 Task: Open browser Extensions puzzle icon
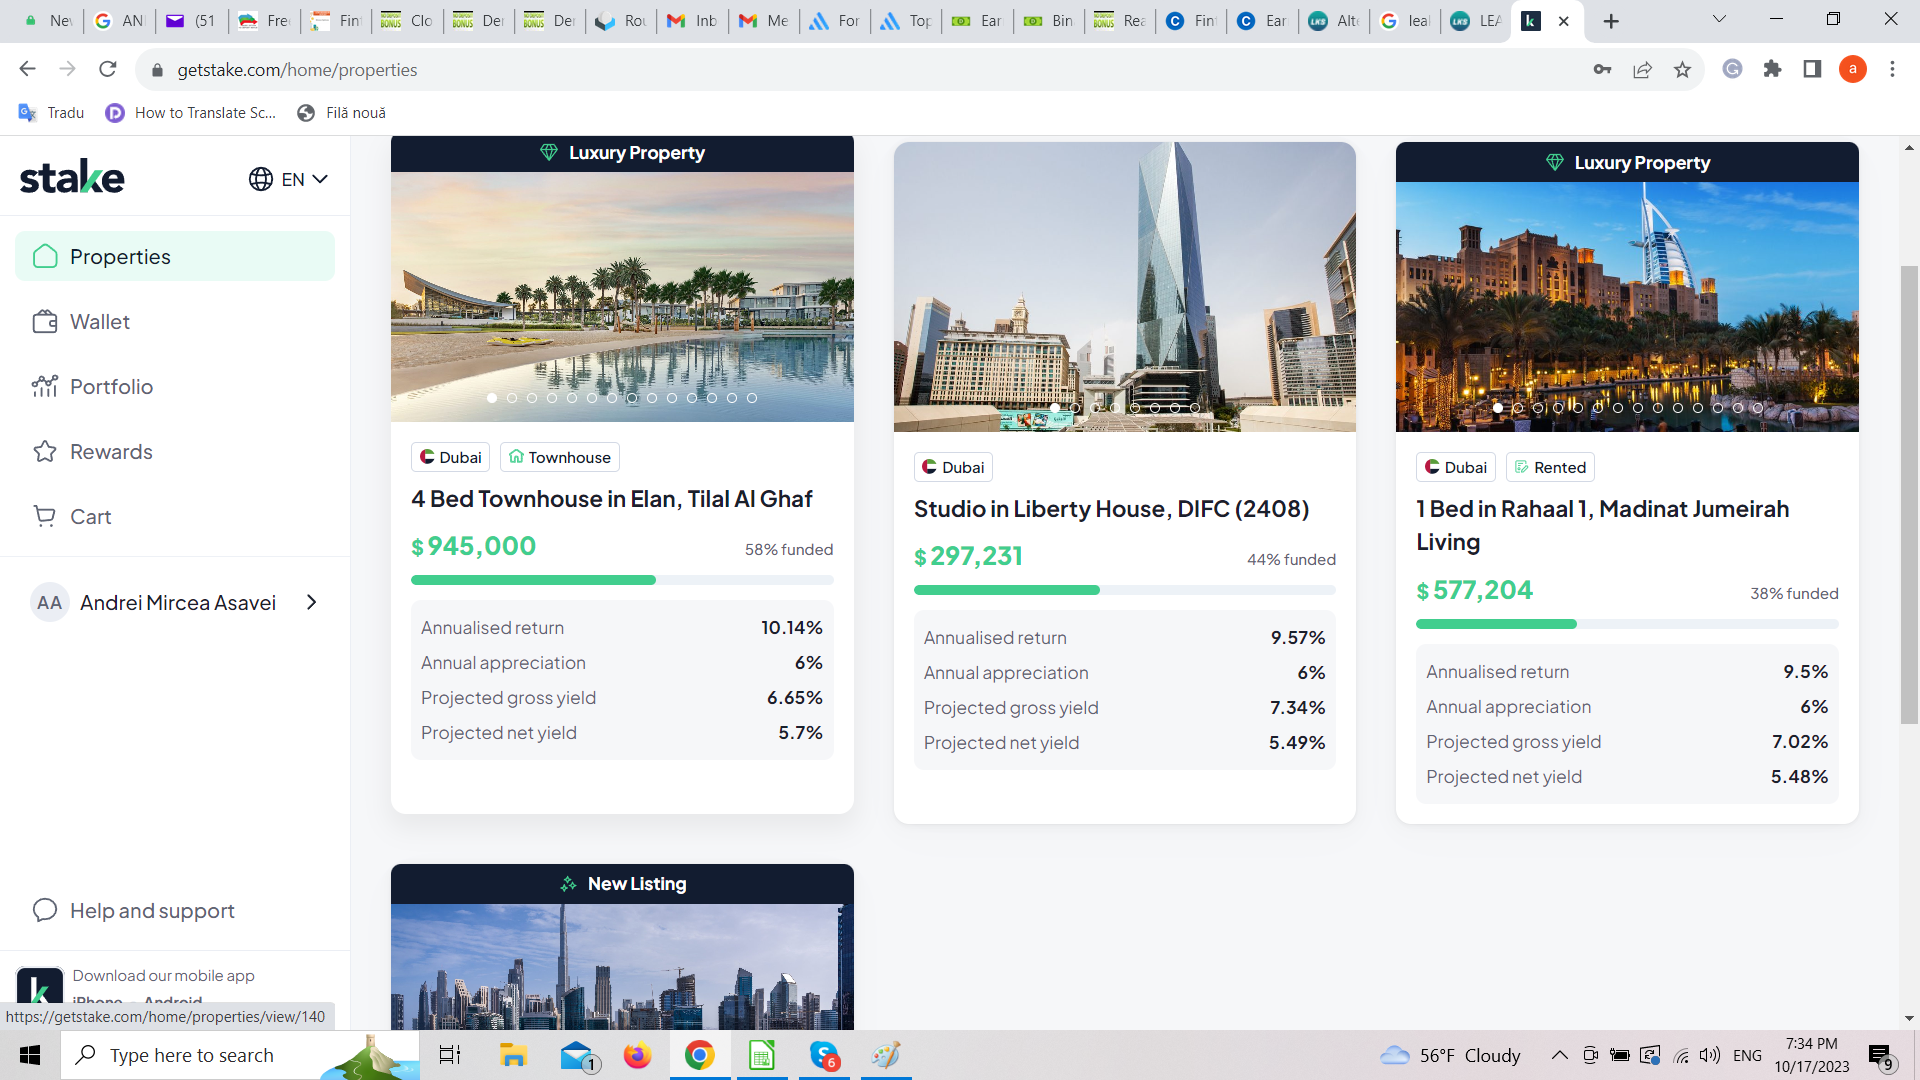(x=1772, y=69)
